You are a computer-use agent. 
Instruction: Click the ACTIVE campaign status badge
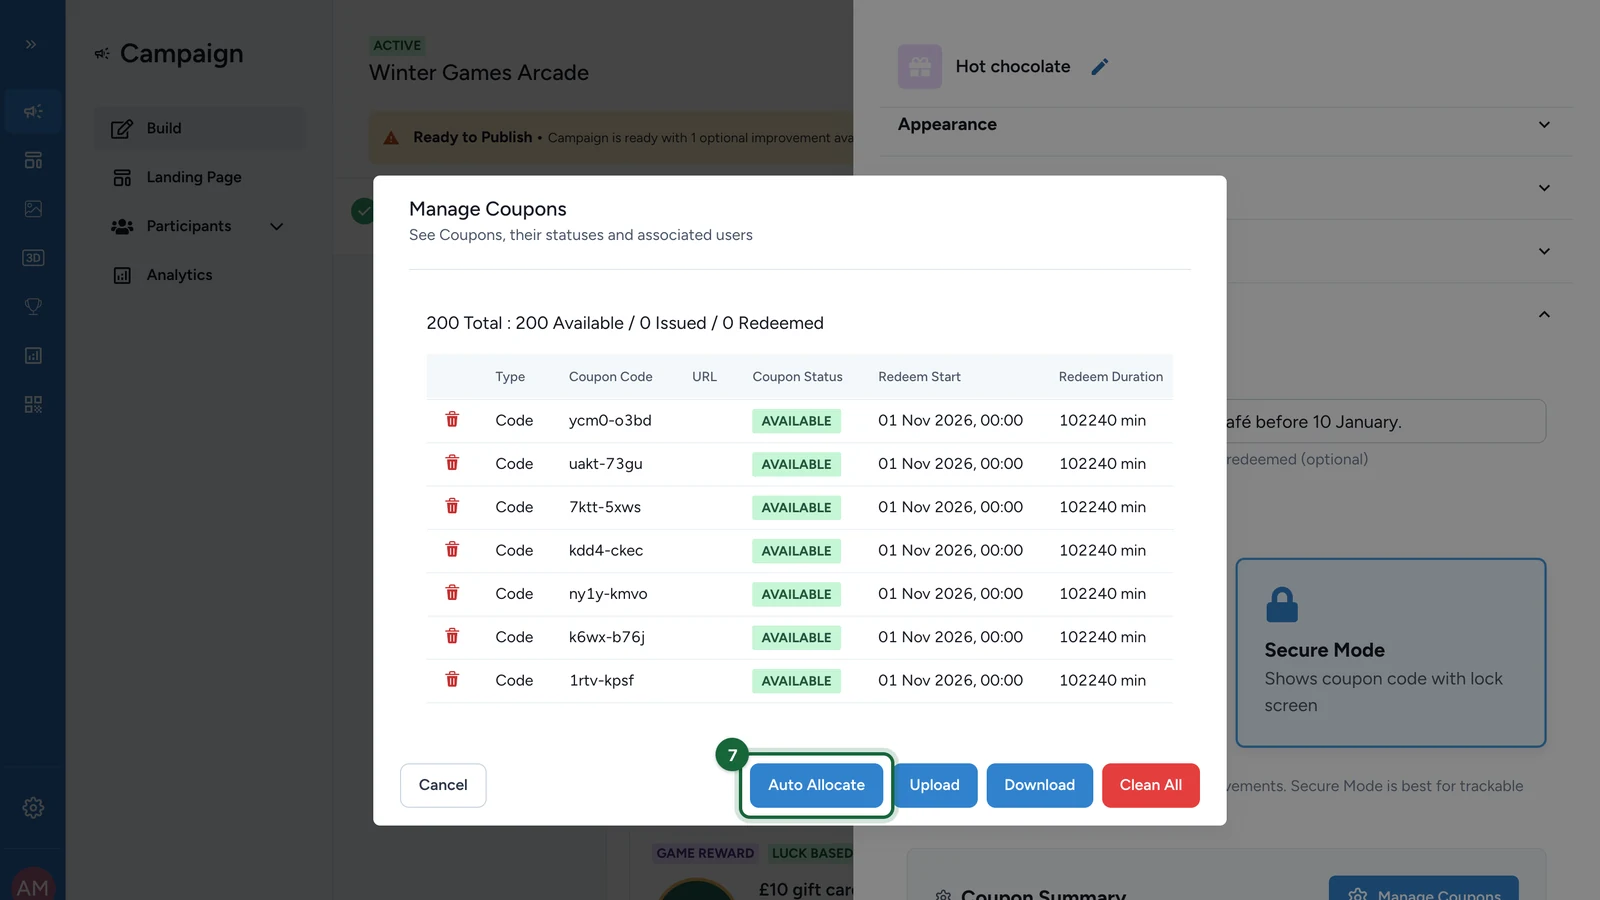click(397, 45)
